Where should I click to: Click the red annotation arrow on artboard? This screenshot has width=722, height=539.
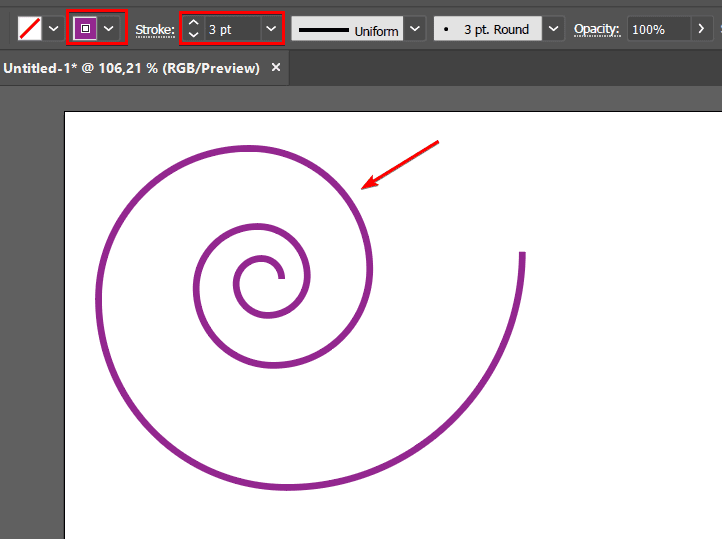click(402, 163)
